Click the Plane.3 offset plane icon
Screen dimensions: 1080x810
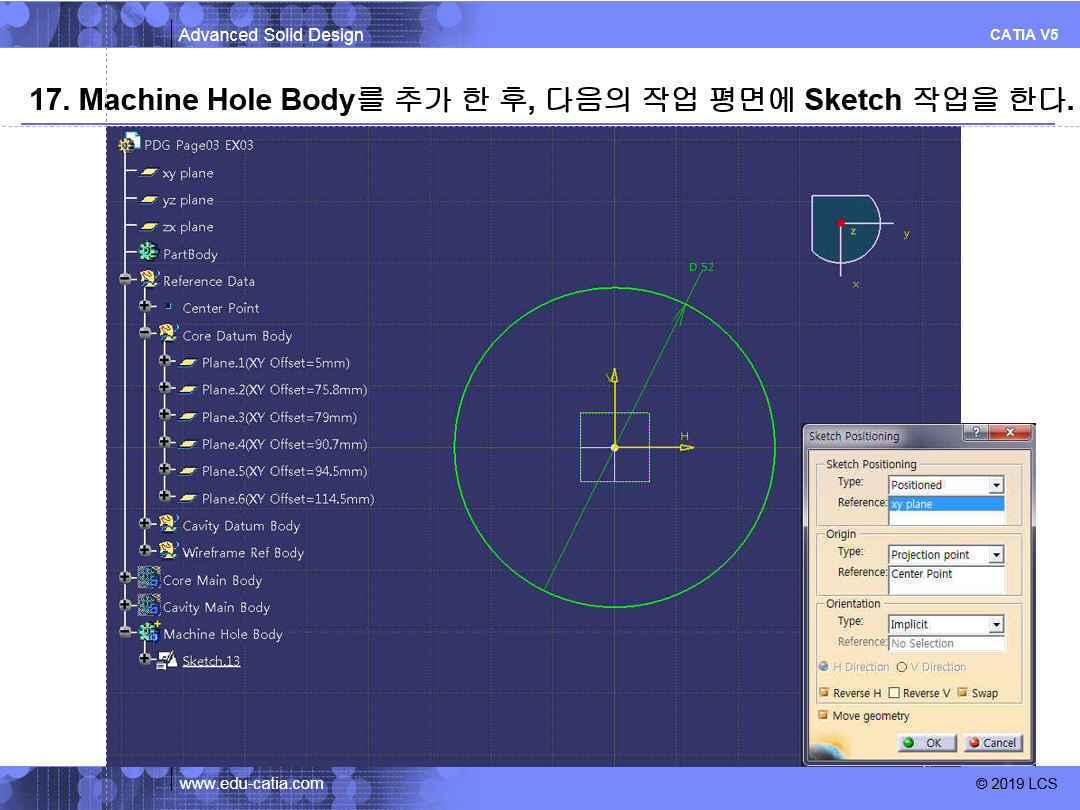pos(187,417)
